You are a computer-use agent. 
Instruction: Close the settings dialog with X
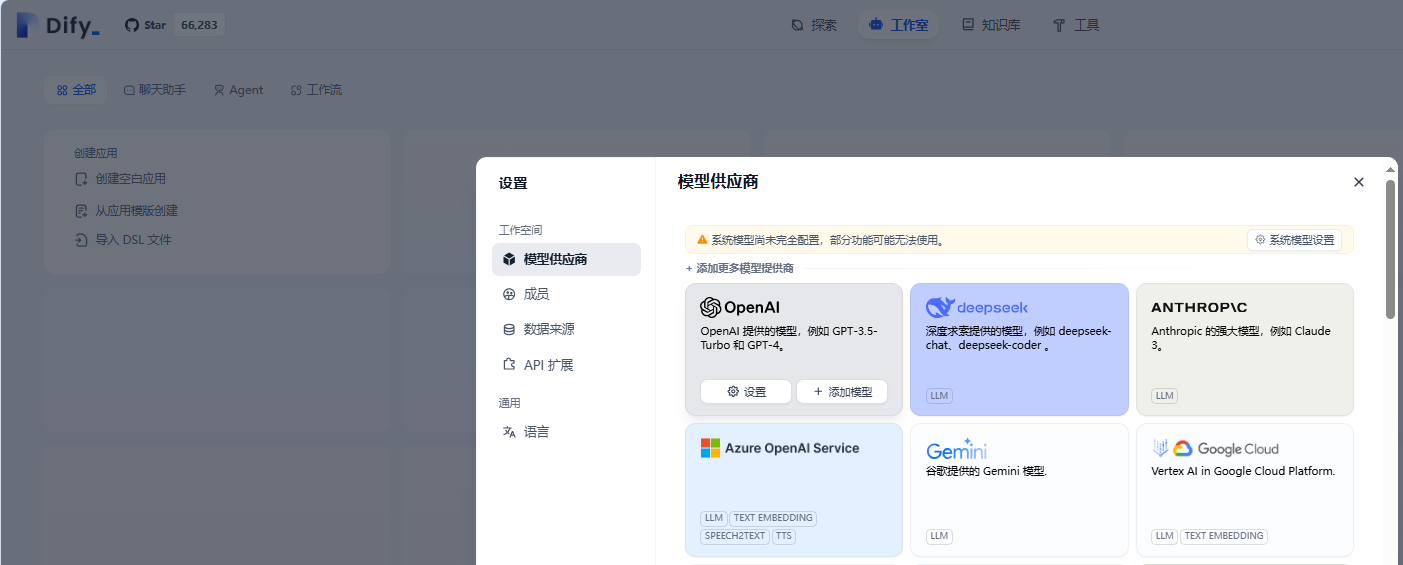coord(1358,182)
